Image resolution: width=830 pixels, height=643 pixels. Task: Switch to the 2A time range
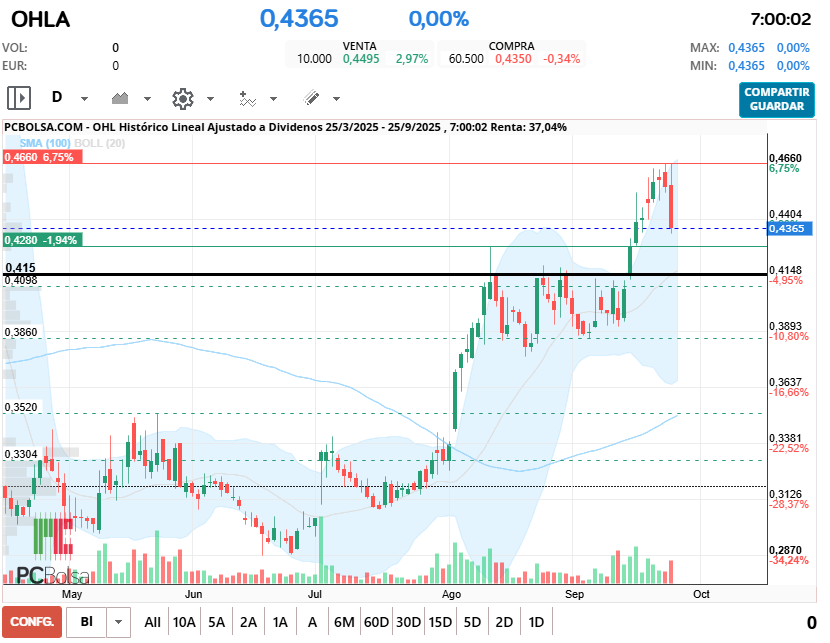pyautogui.click(x=248, y=622)
